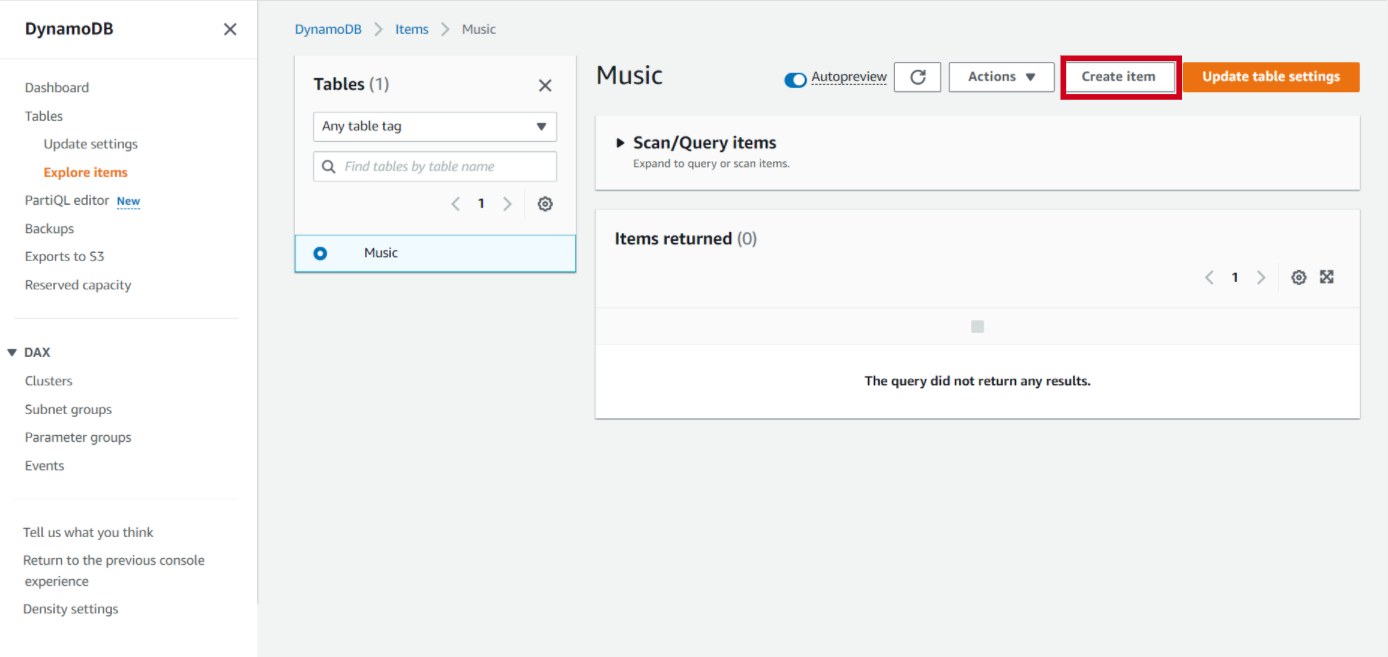Image resolution: width=1388 pixels, height=657 pixels.
Task: Click Return to the previous console experience
Action: pyautogui.click(x=114, y=571)
